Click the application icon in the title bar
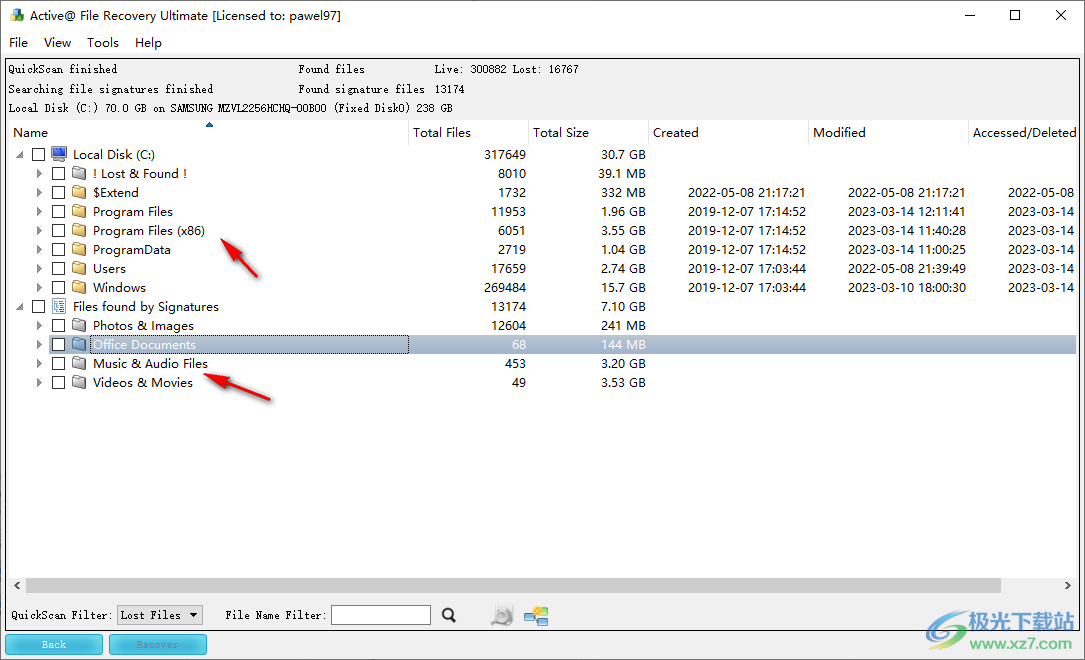1085x660 pixels. tap(17, 15)
